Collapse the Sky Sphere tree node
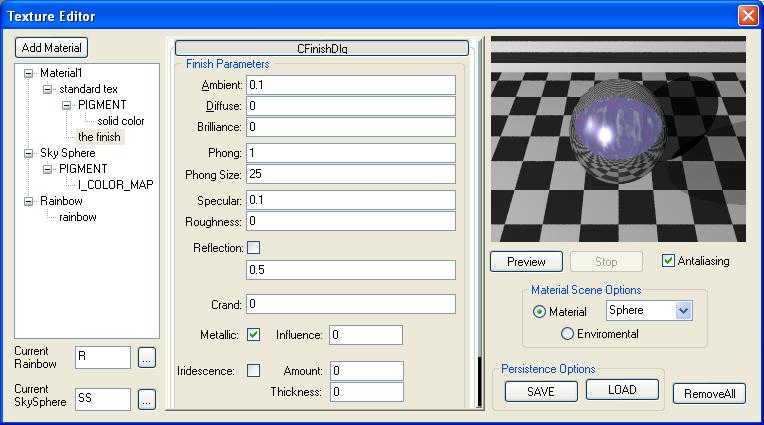The width and height of the screenshot is (764, 425). (29, 153)
